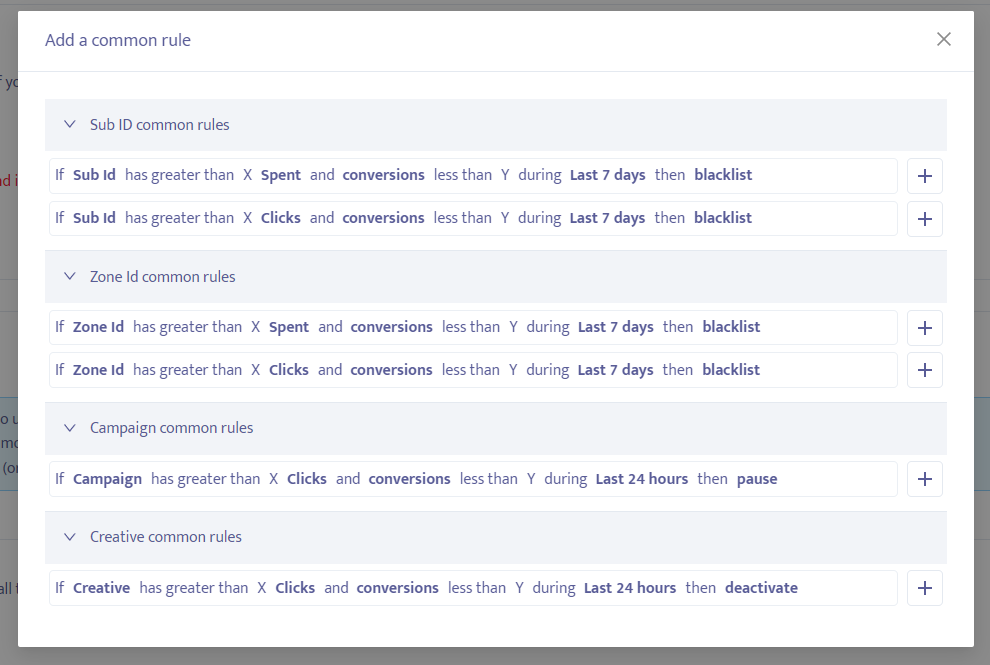Add the Zone Id Clicks blacklist rule

924,369
